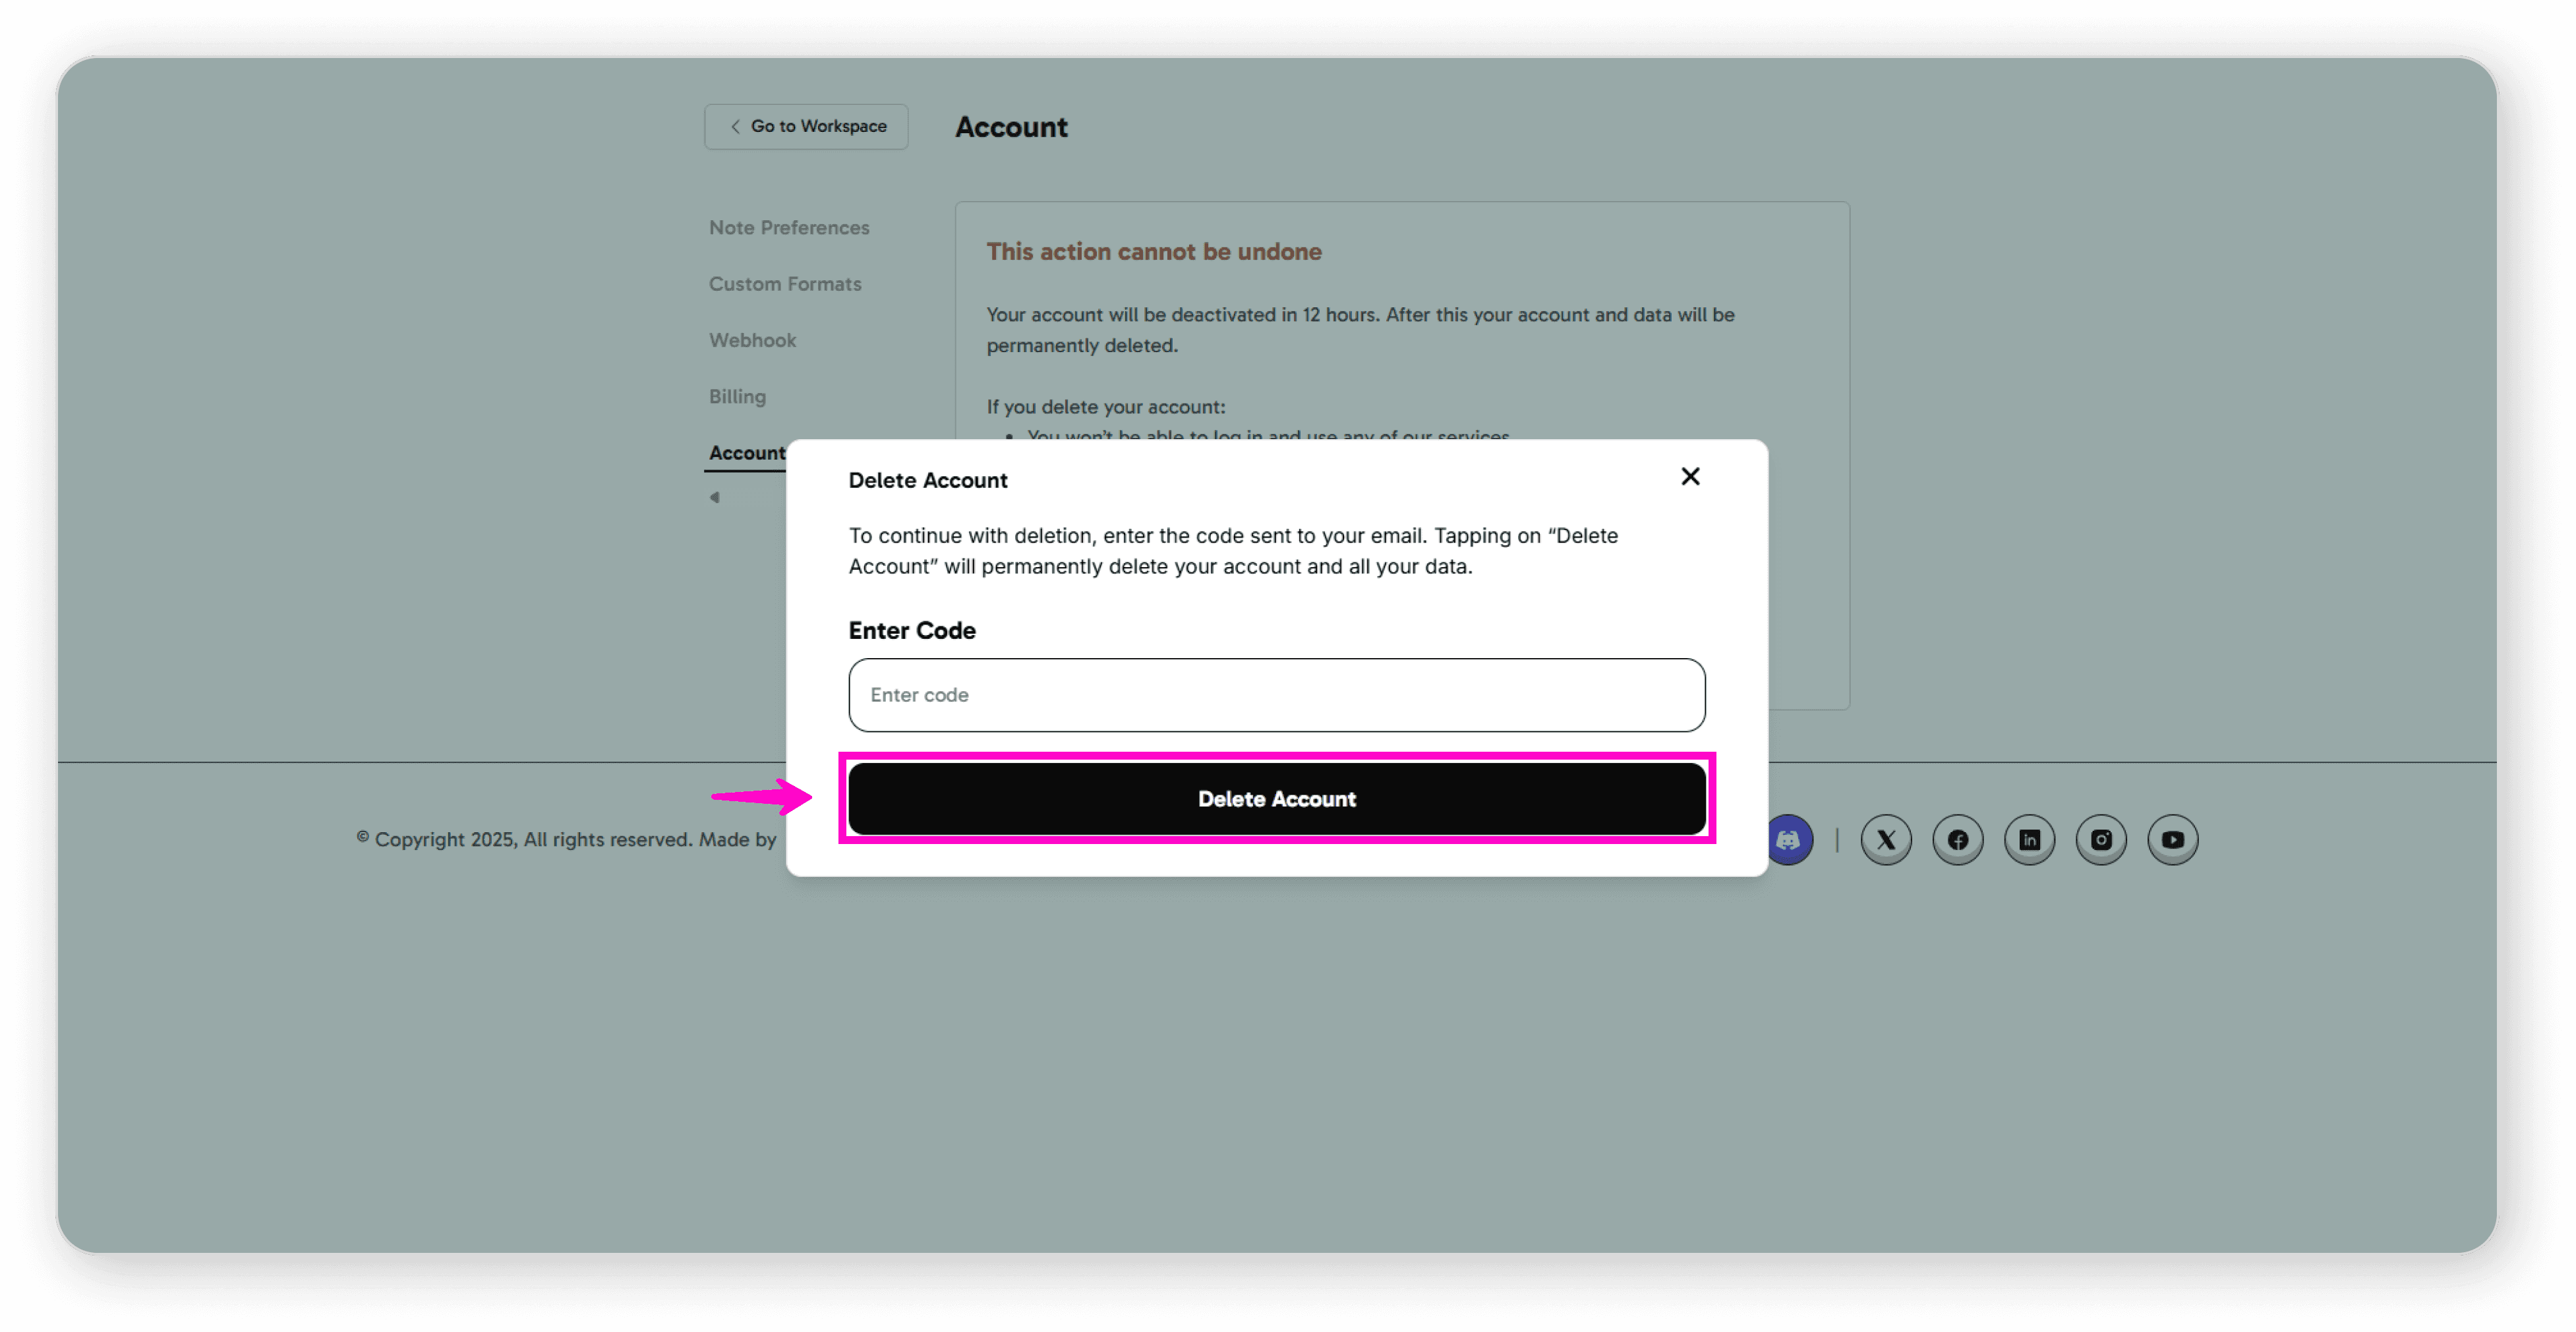Click the Enter Code field label
This screenshot has height=1332, width=2576.
click(911, 631)
